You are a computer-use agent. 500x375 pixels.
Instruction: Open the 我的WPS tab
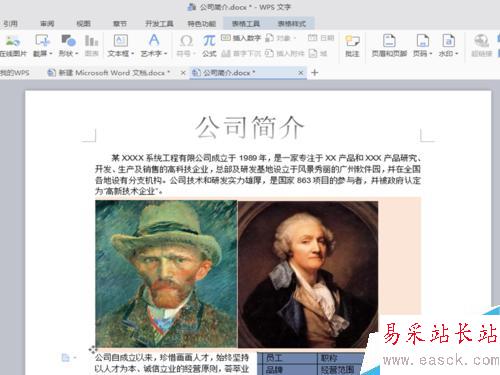[x=15, y=73]
